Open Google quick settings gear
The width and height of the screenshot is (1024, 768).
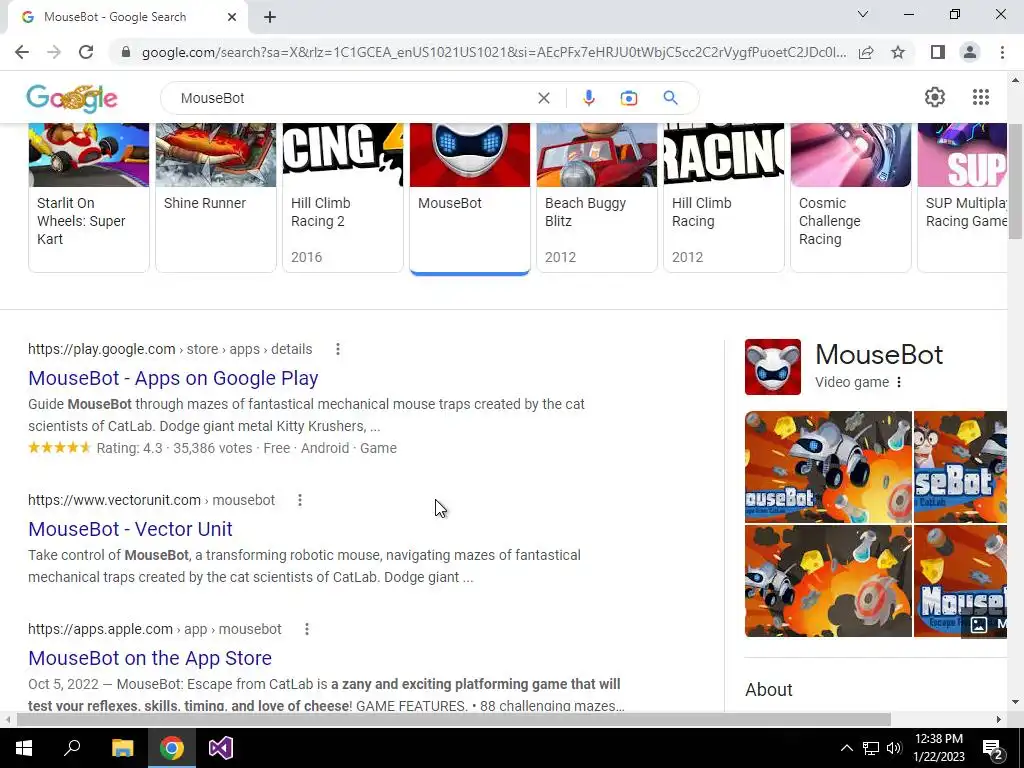pyautogui.click(x=935, y=97)
